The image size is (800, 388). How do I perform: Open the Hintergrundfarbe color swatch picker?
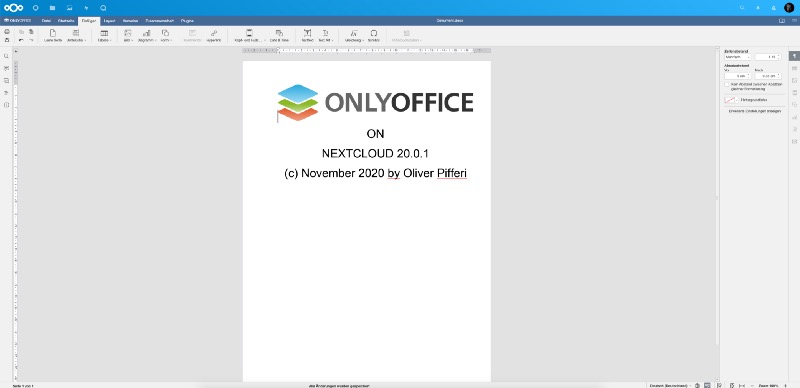(730, 100)
